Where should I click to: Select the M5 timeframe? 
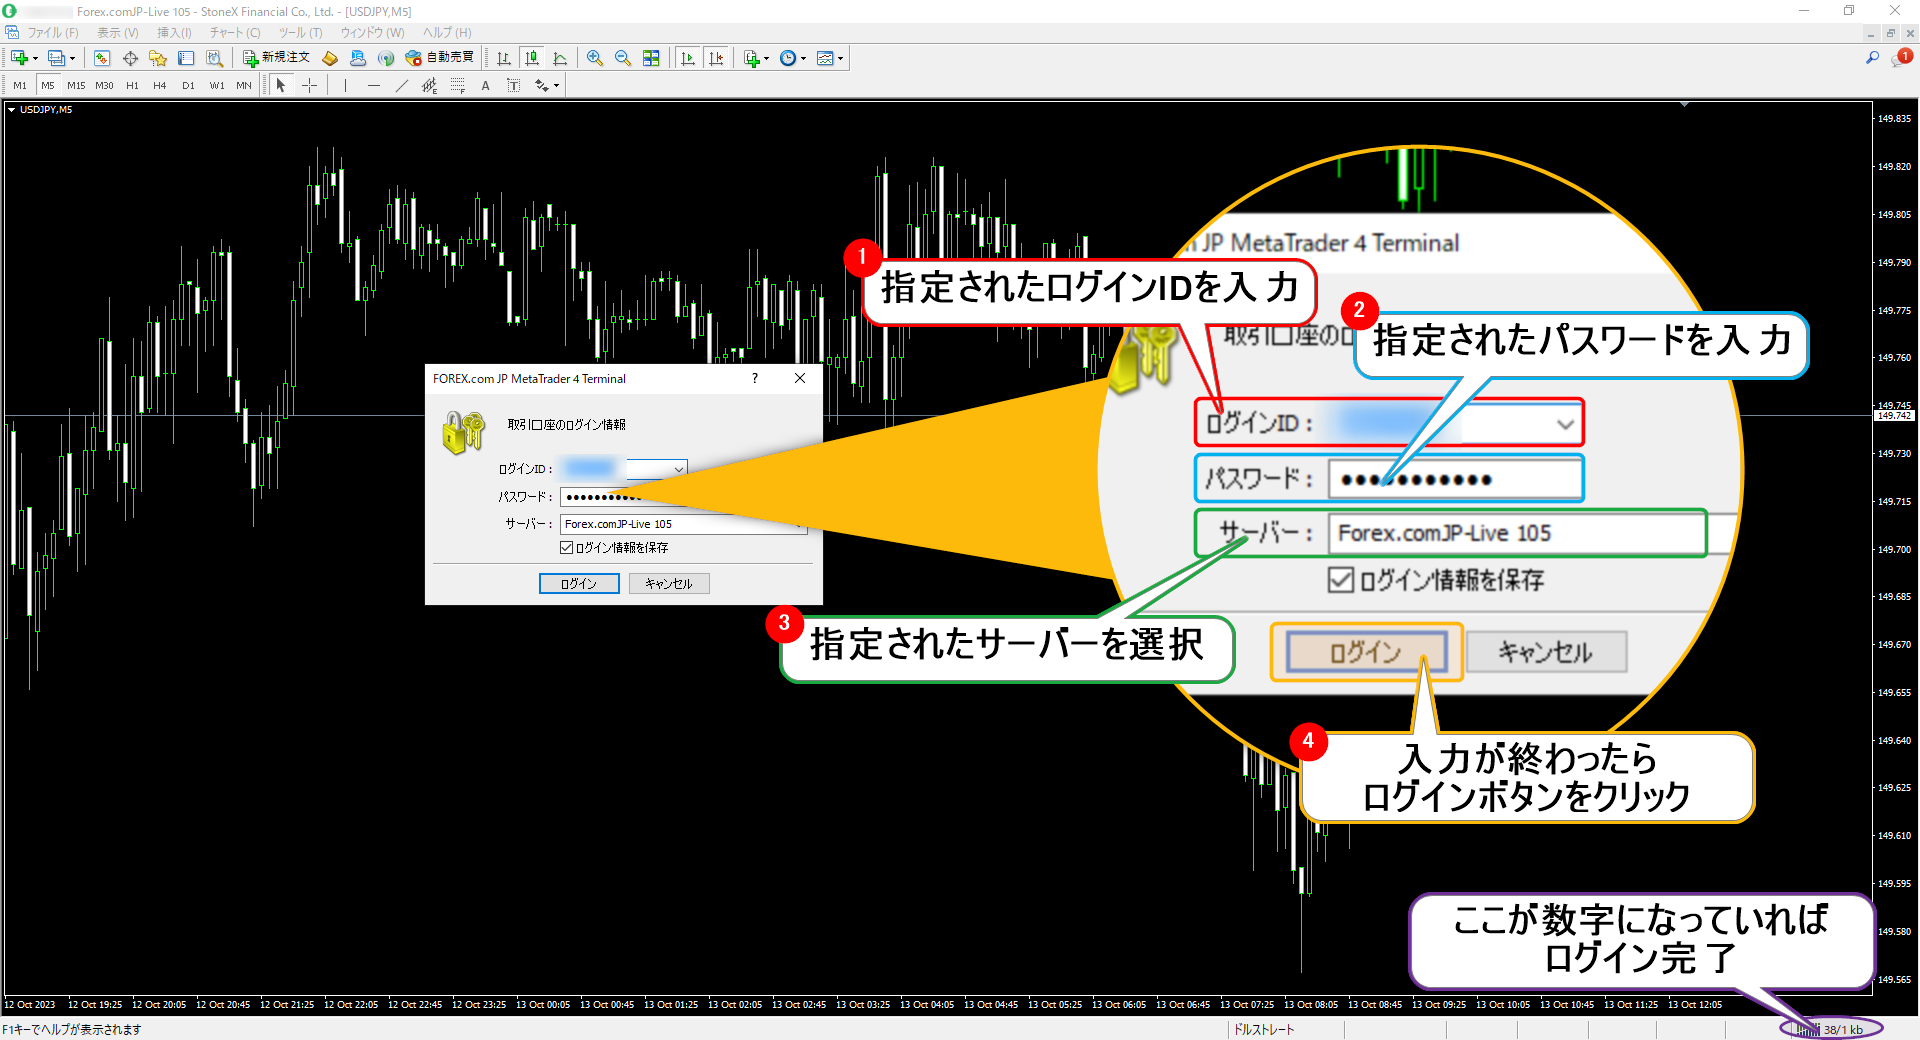48,86
